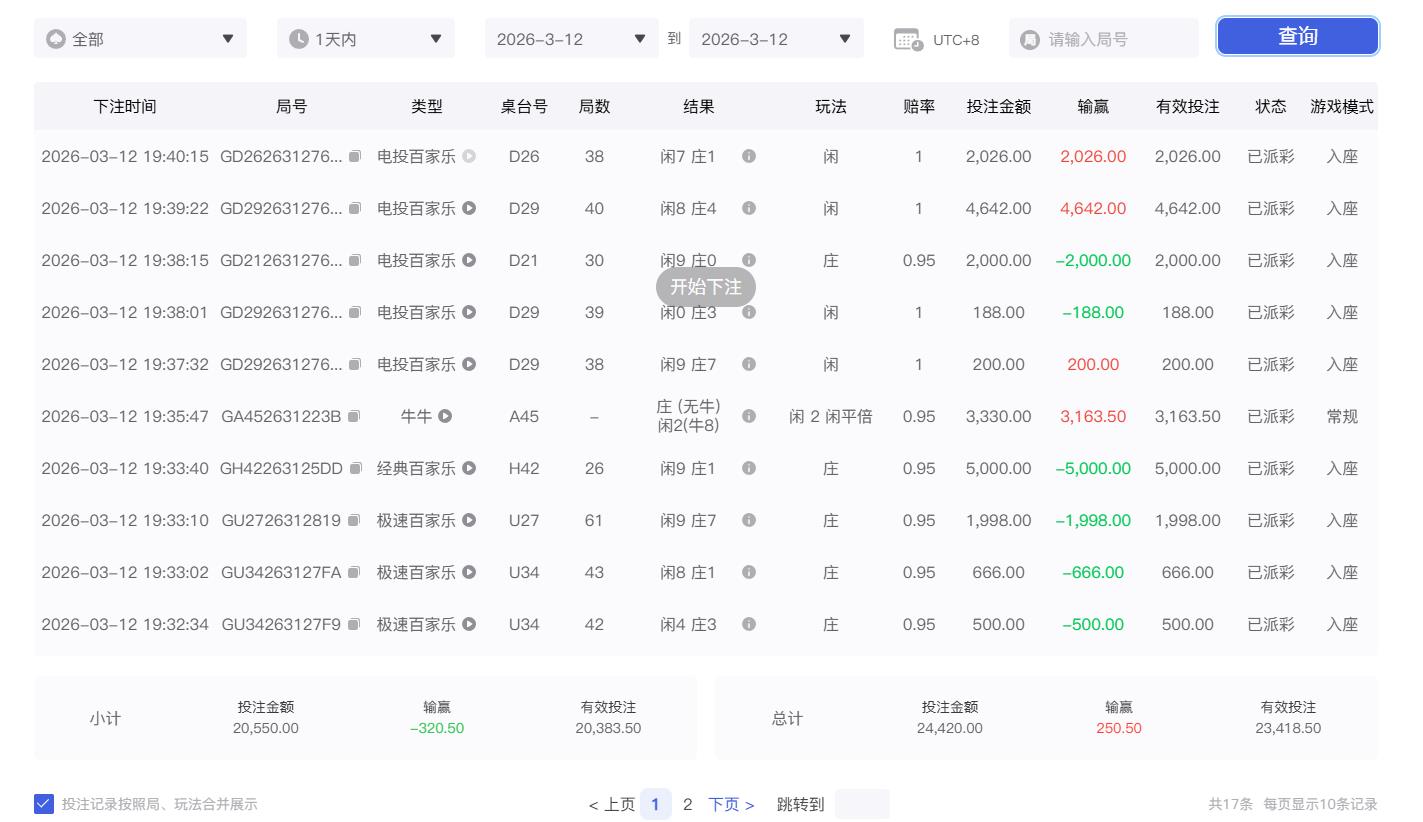Click the search icon in the 局号 field
This screenshot has height=822, width=1423.
1030,38
